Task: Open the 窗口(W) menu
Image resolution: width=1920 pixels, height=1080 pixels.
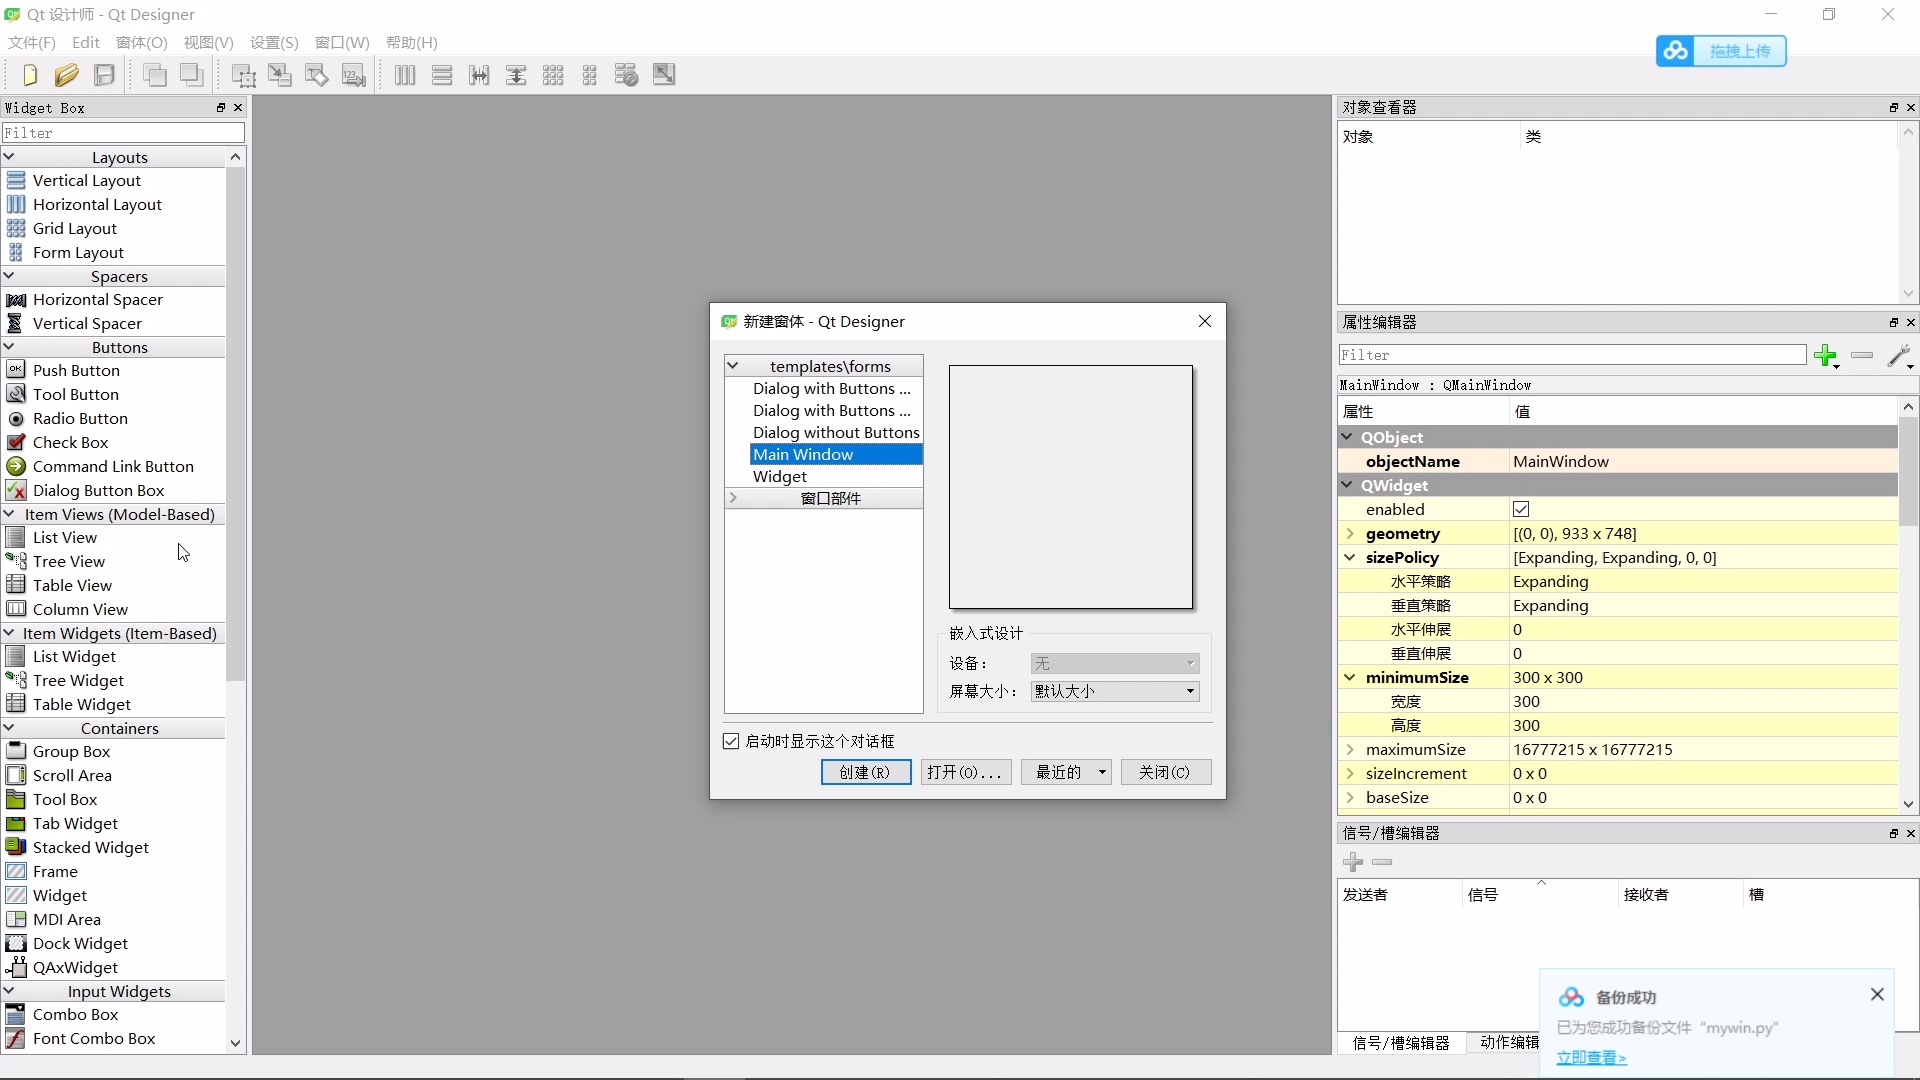Action: 342,43
